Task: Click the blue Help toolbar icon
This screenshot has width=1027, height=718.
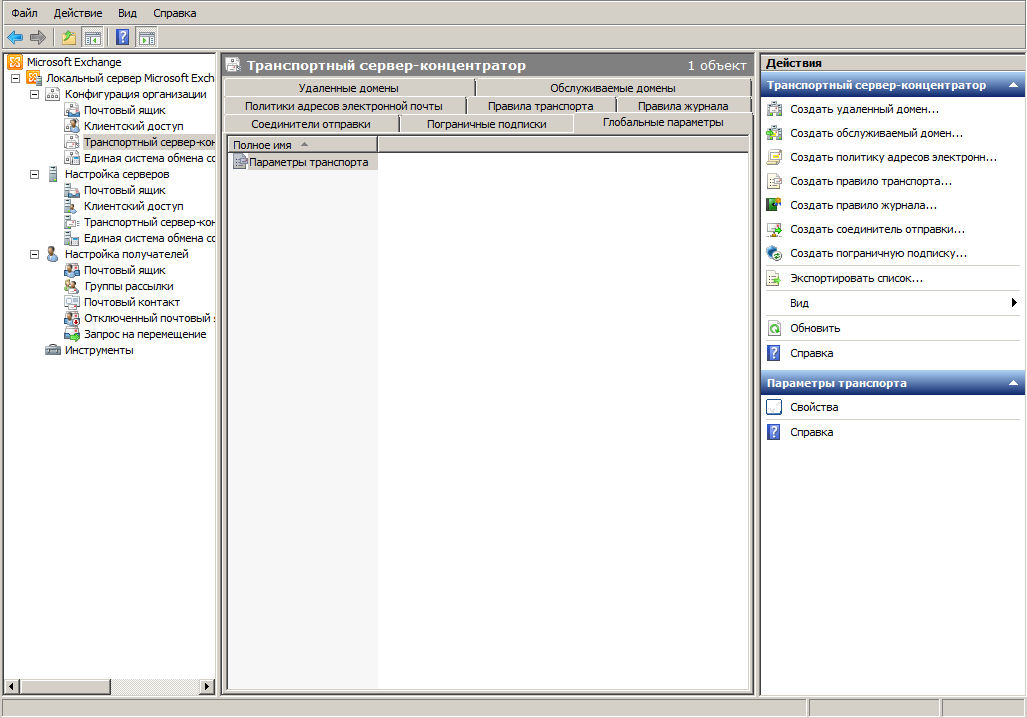Action: pos(122,38)
